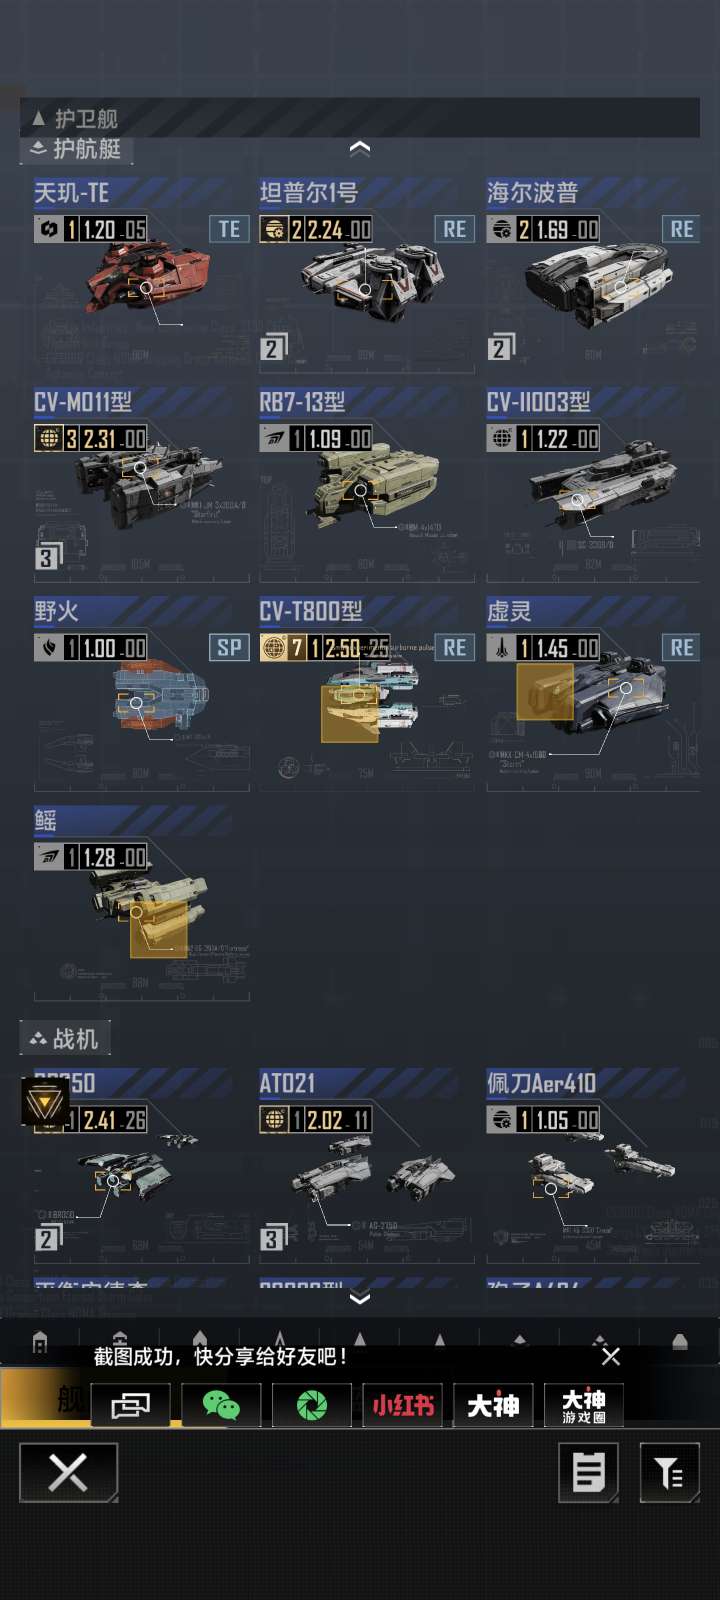Screen dimensions: 720x1600
Task: Share screenshot to 大神 app
Action: click(494, 1405)
